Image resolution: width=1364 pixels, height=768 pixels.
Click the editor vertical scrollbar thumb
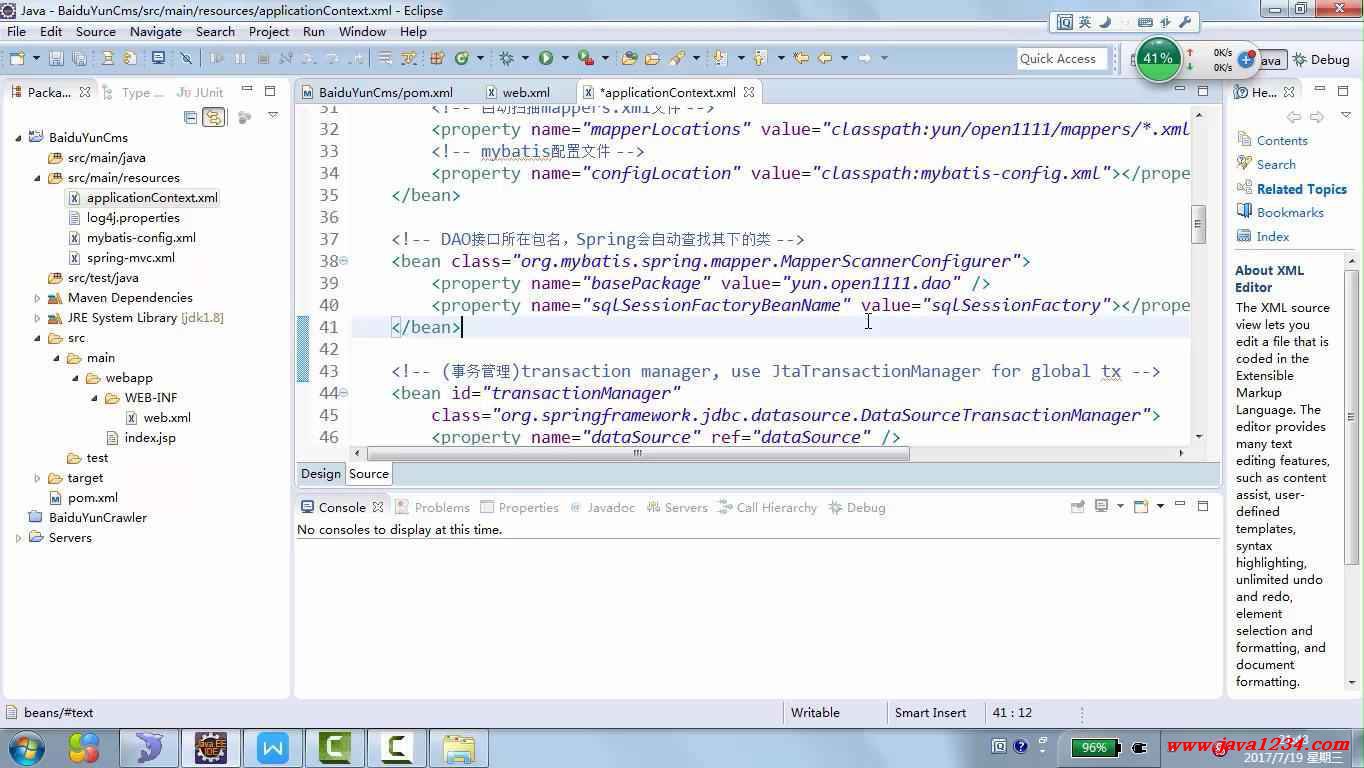(1198, 224)
